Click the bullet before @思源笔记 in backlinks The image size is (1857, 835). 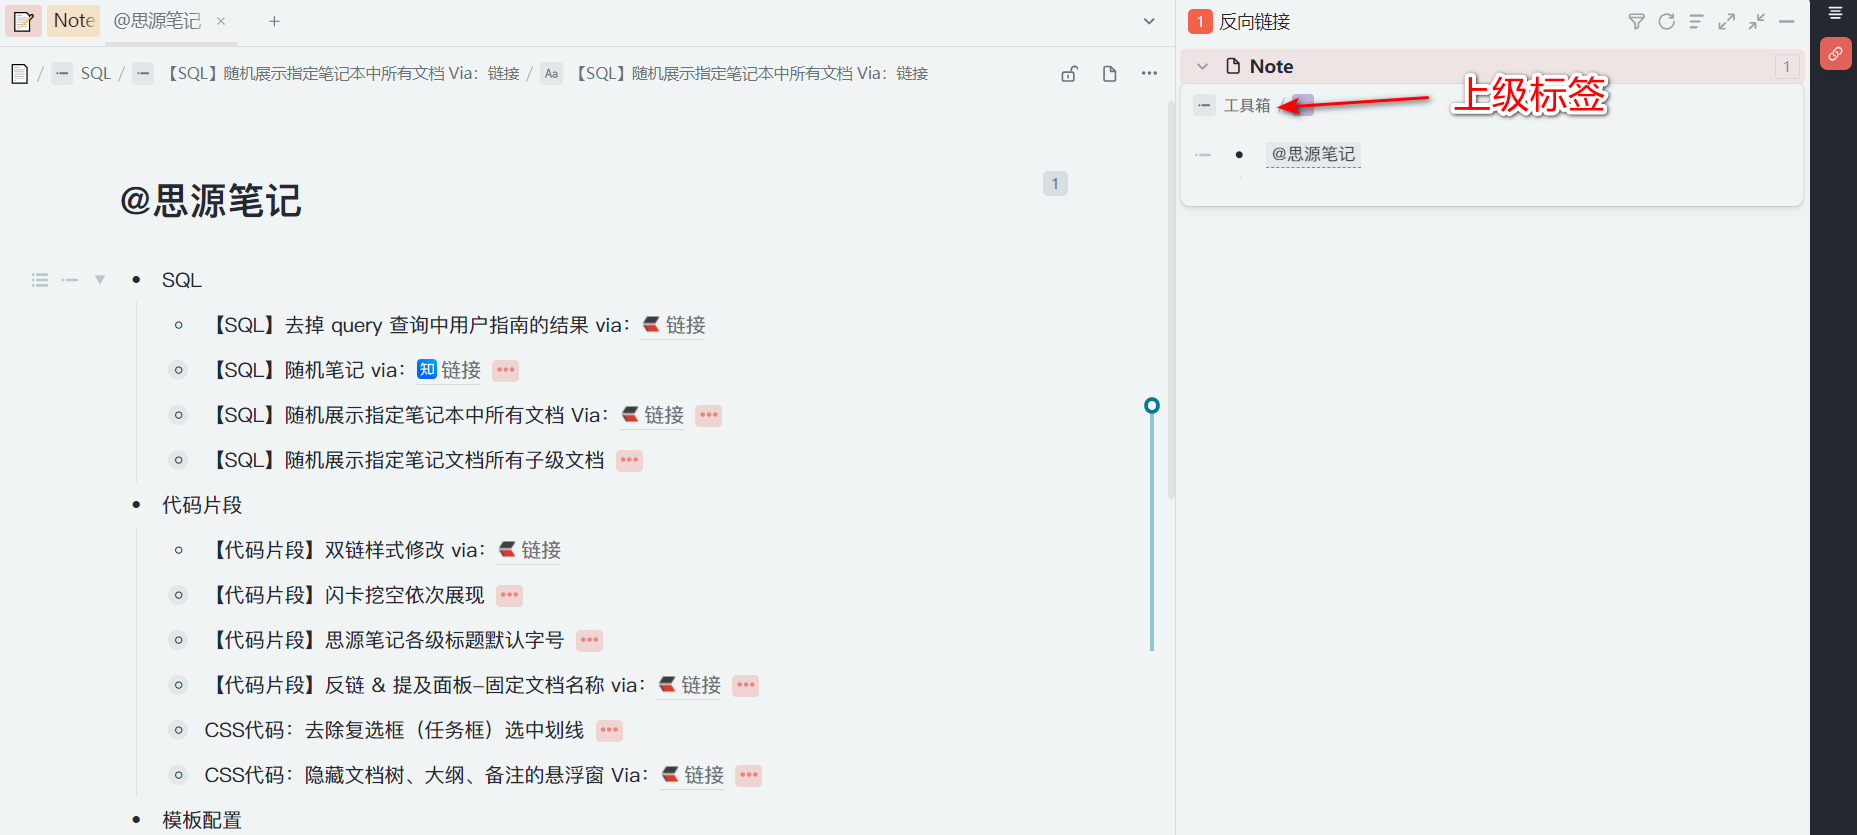pyautogui.click(x=1239, y=155)
